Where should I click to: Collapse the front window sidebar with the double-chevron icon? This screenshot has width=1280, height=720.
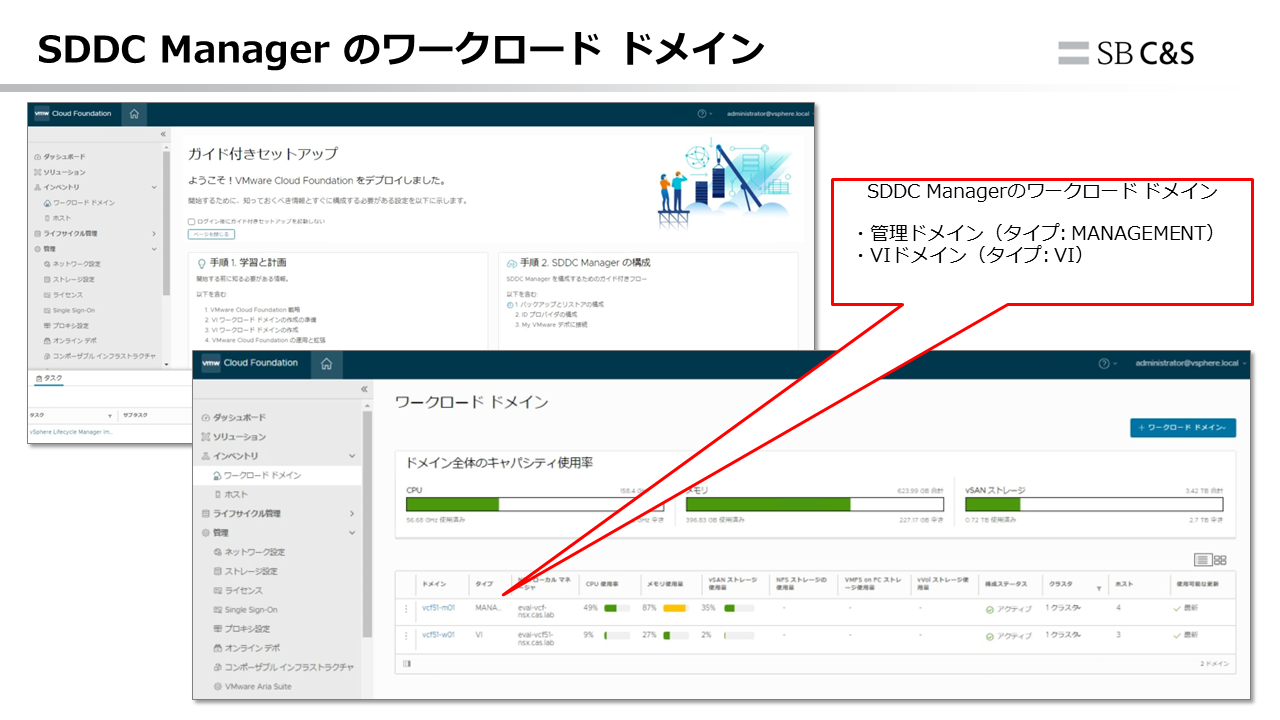[x=364, y=390]
